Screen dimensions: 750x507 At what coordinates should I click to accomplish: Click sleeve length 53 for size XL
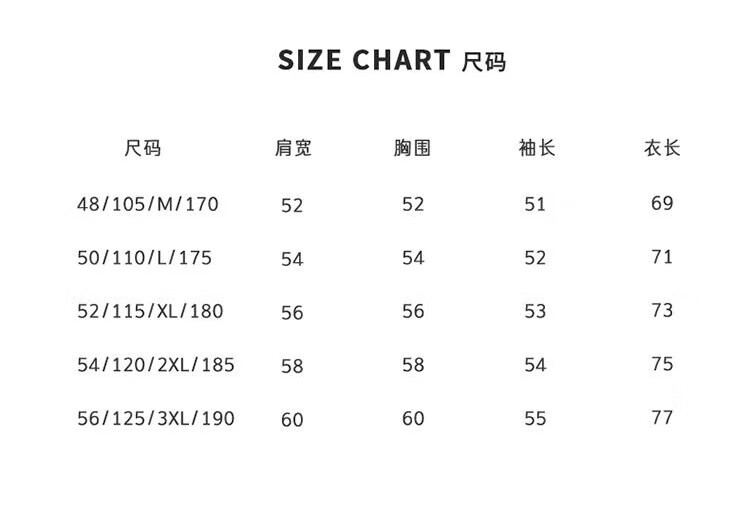tap(535, 311)
